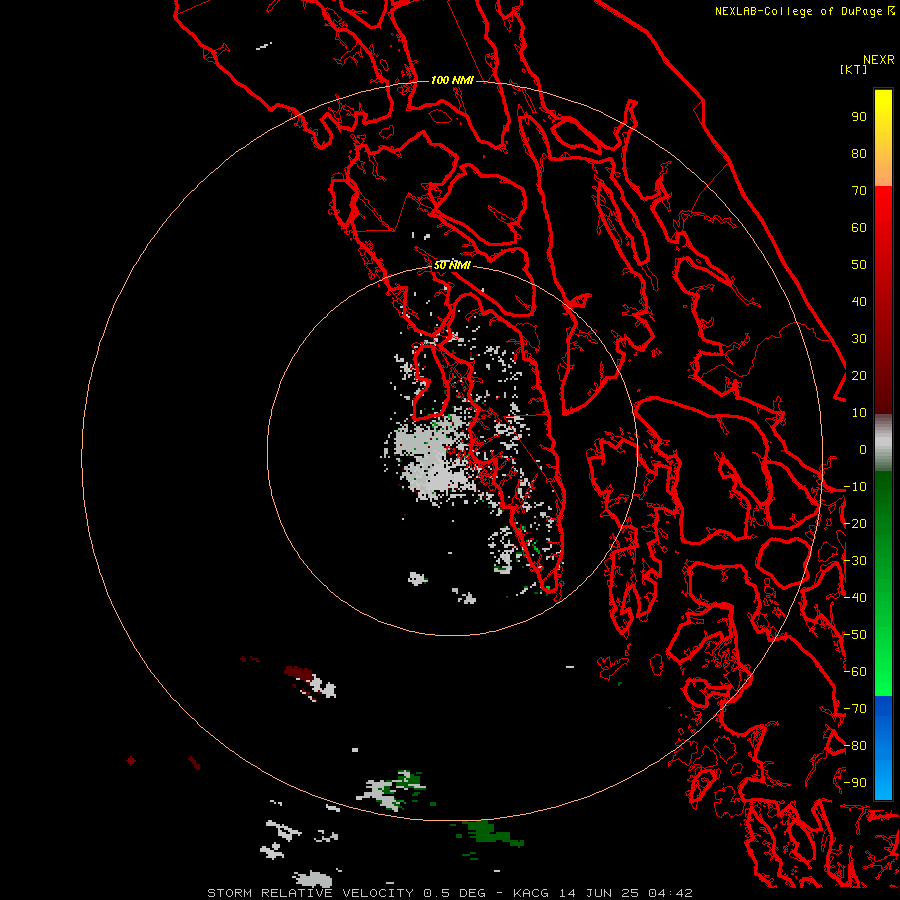Click the -70 value on velocity scale
The image size is (900, 900).
855,709
